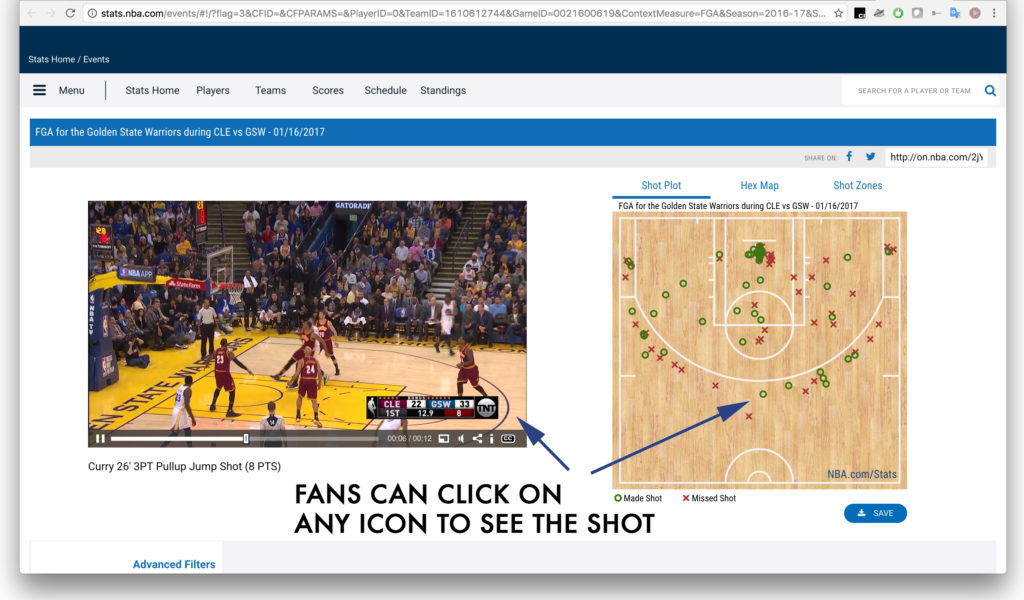Reload the browser page
The image size is (1024, 600).
[69, 13]
